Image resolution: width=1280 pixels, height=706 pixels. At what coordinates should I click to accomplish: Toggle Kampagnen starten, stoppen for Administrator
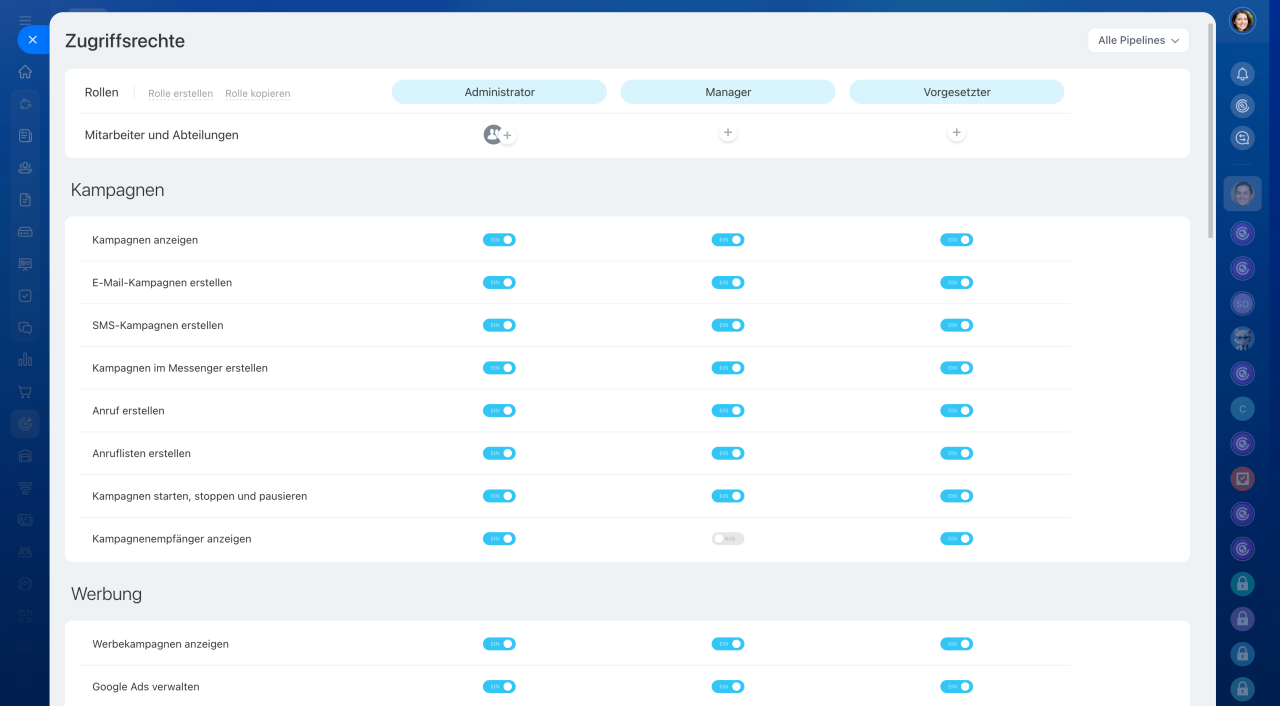coord(499,496)
